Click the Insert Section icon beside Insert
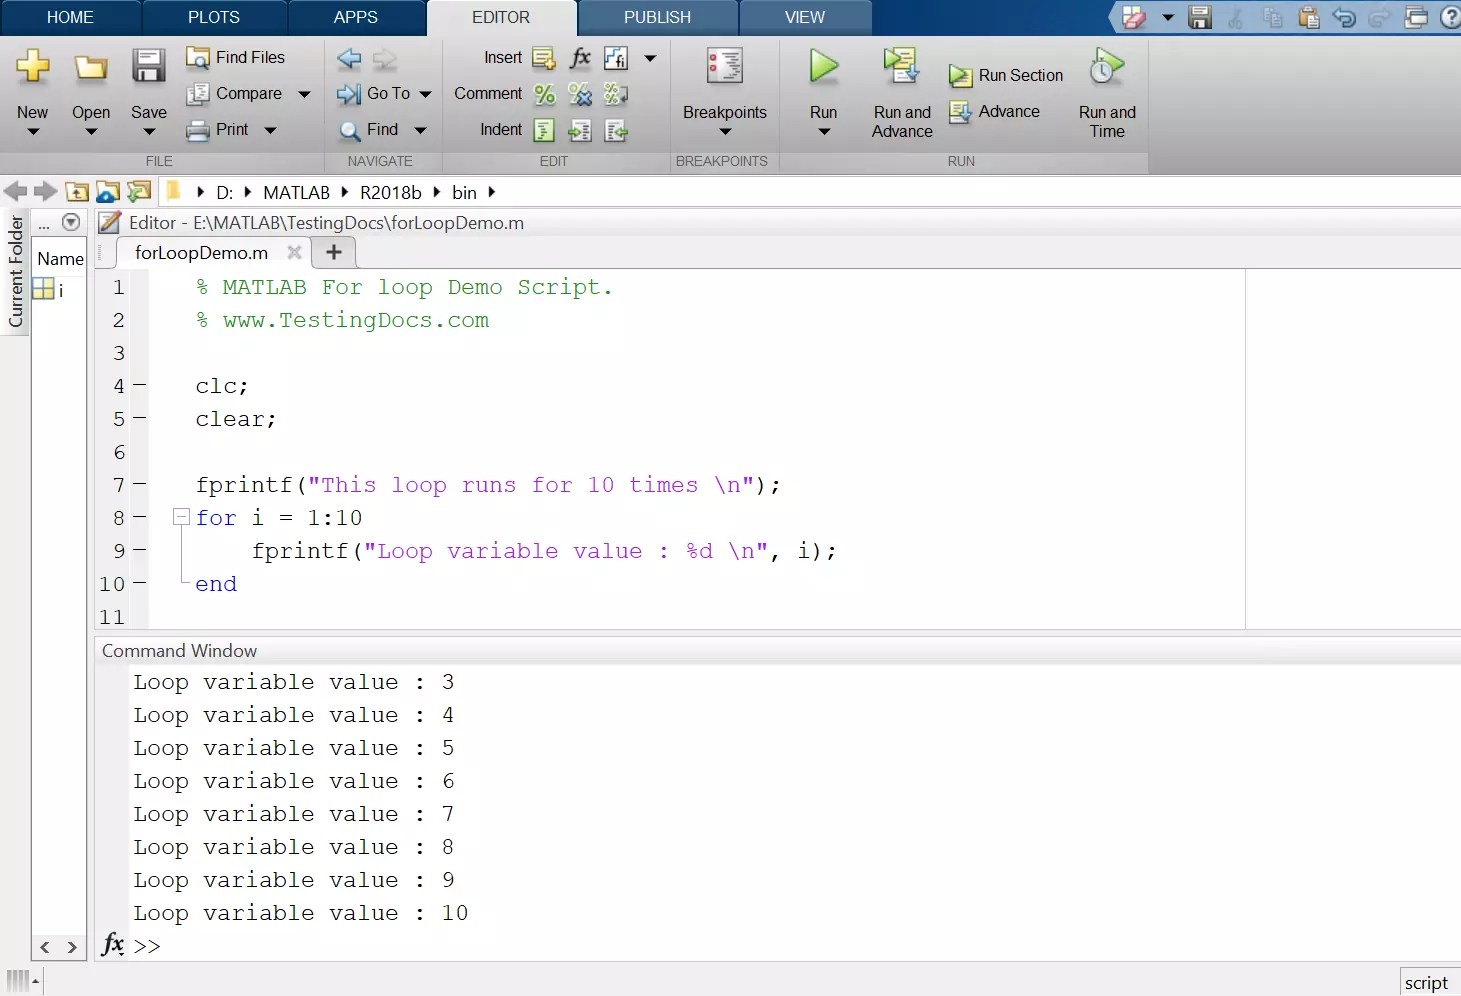 click(544, 58)
